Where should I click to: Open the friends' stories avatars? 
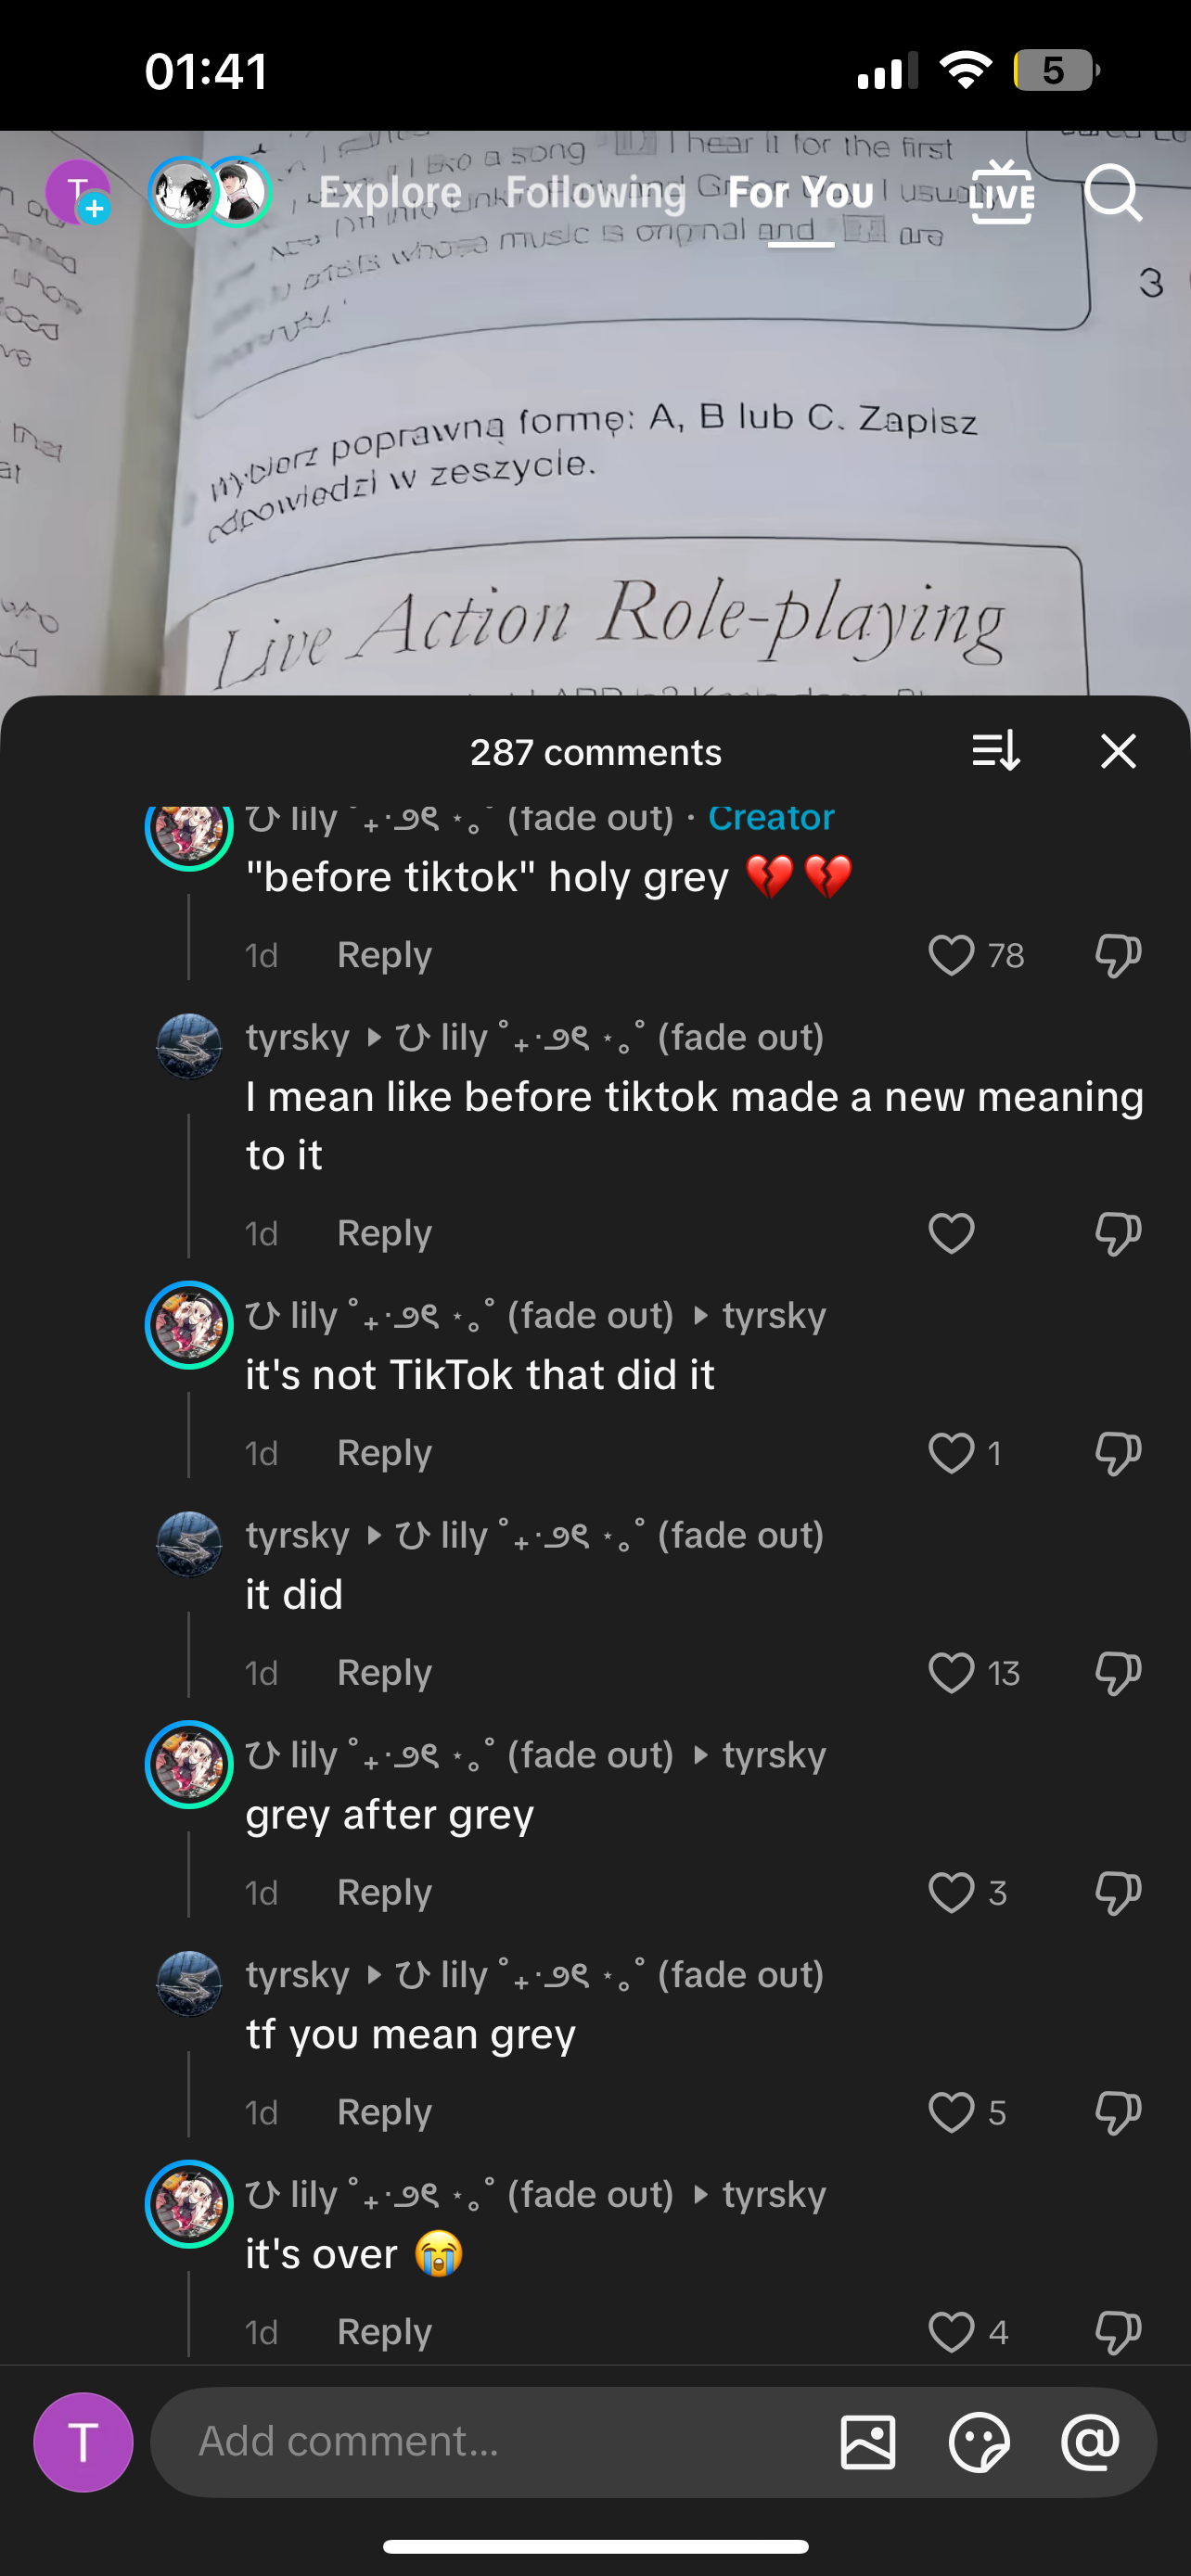tap(210, 192)
